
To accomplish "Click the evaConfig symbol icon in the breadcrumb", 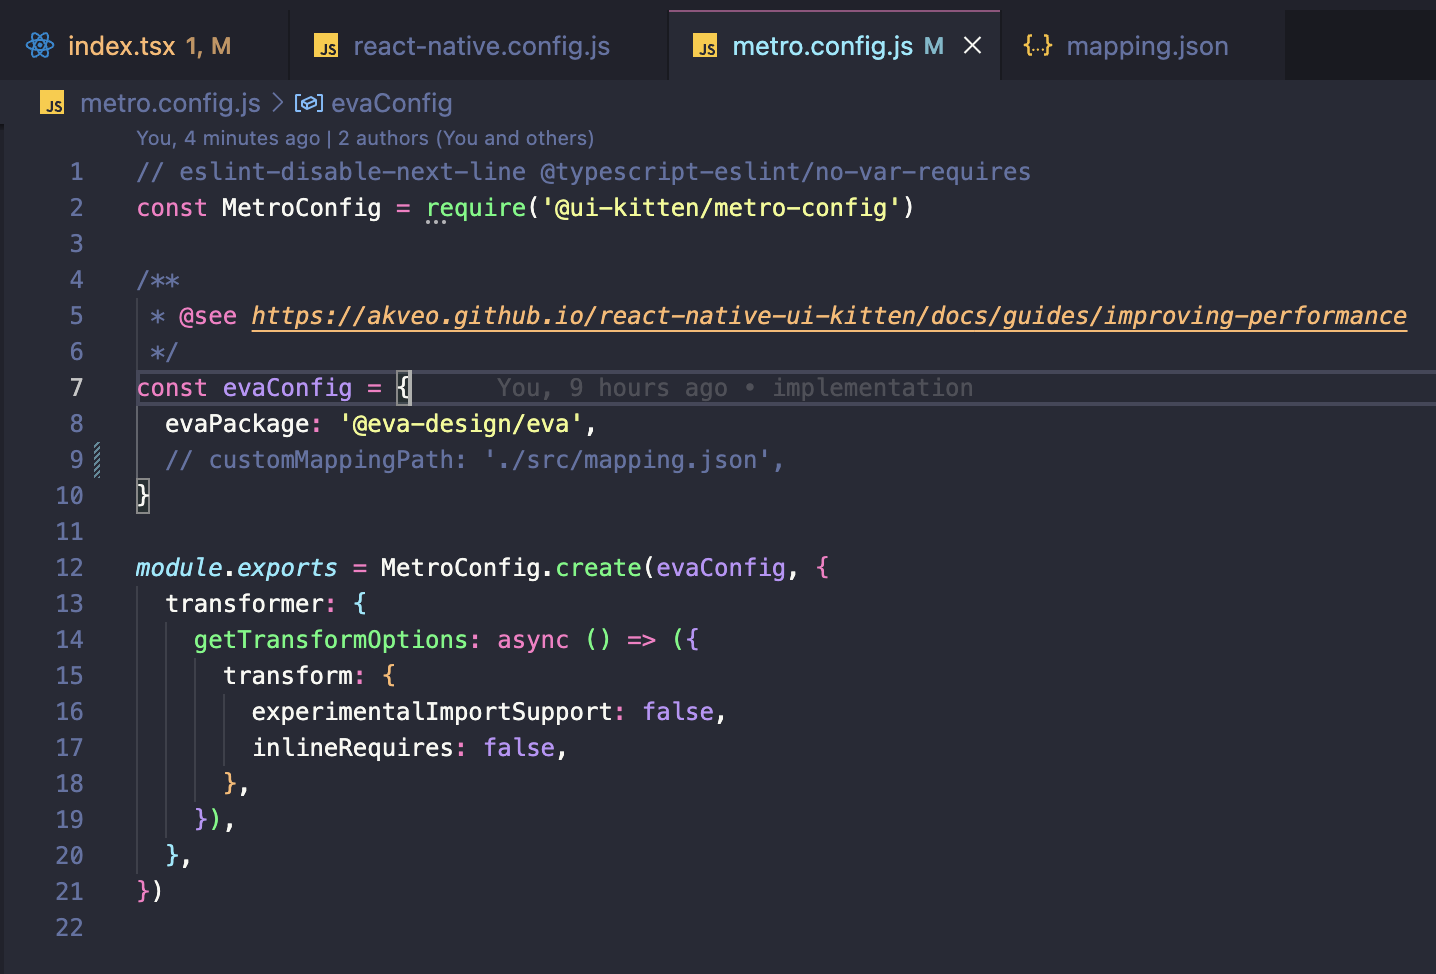I will (308, 103).
